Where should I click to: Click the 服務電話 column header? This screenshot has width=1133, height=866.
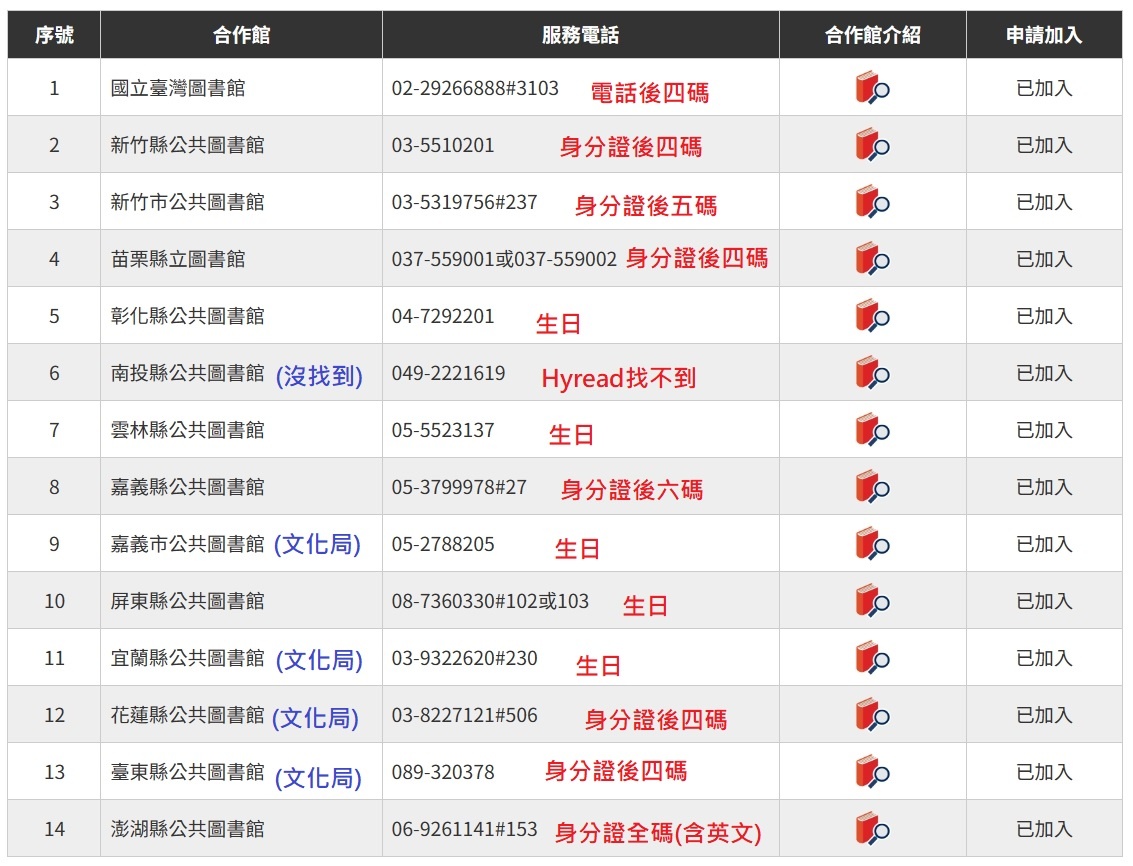click(x=580, y=35)
